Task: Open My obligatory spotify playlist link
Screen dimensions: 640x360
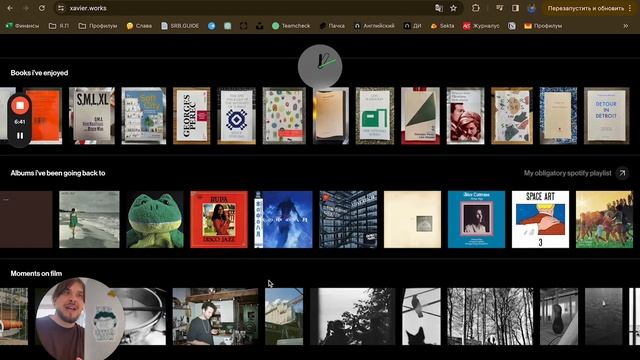Action: [567, 173]
